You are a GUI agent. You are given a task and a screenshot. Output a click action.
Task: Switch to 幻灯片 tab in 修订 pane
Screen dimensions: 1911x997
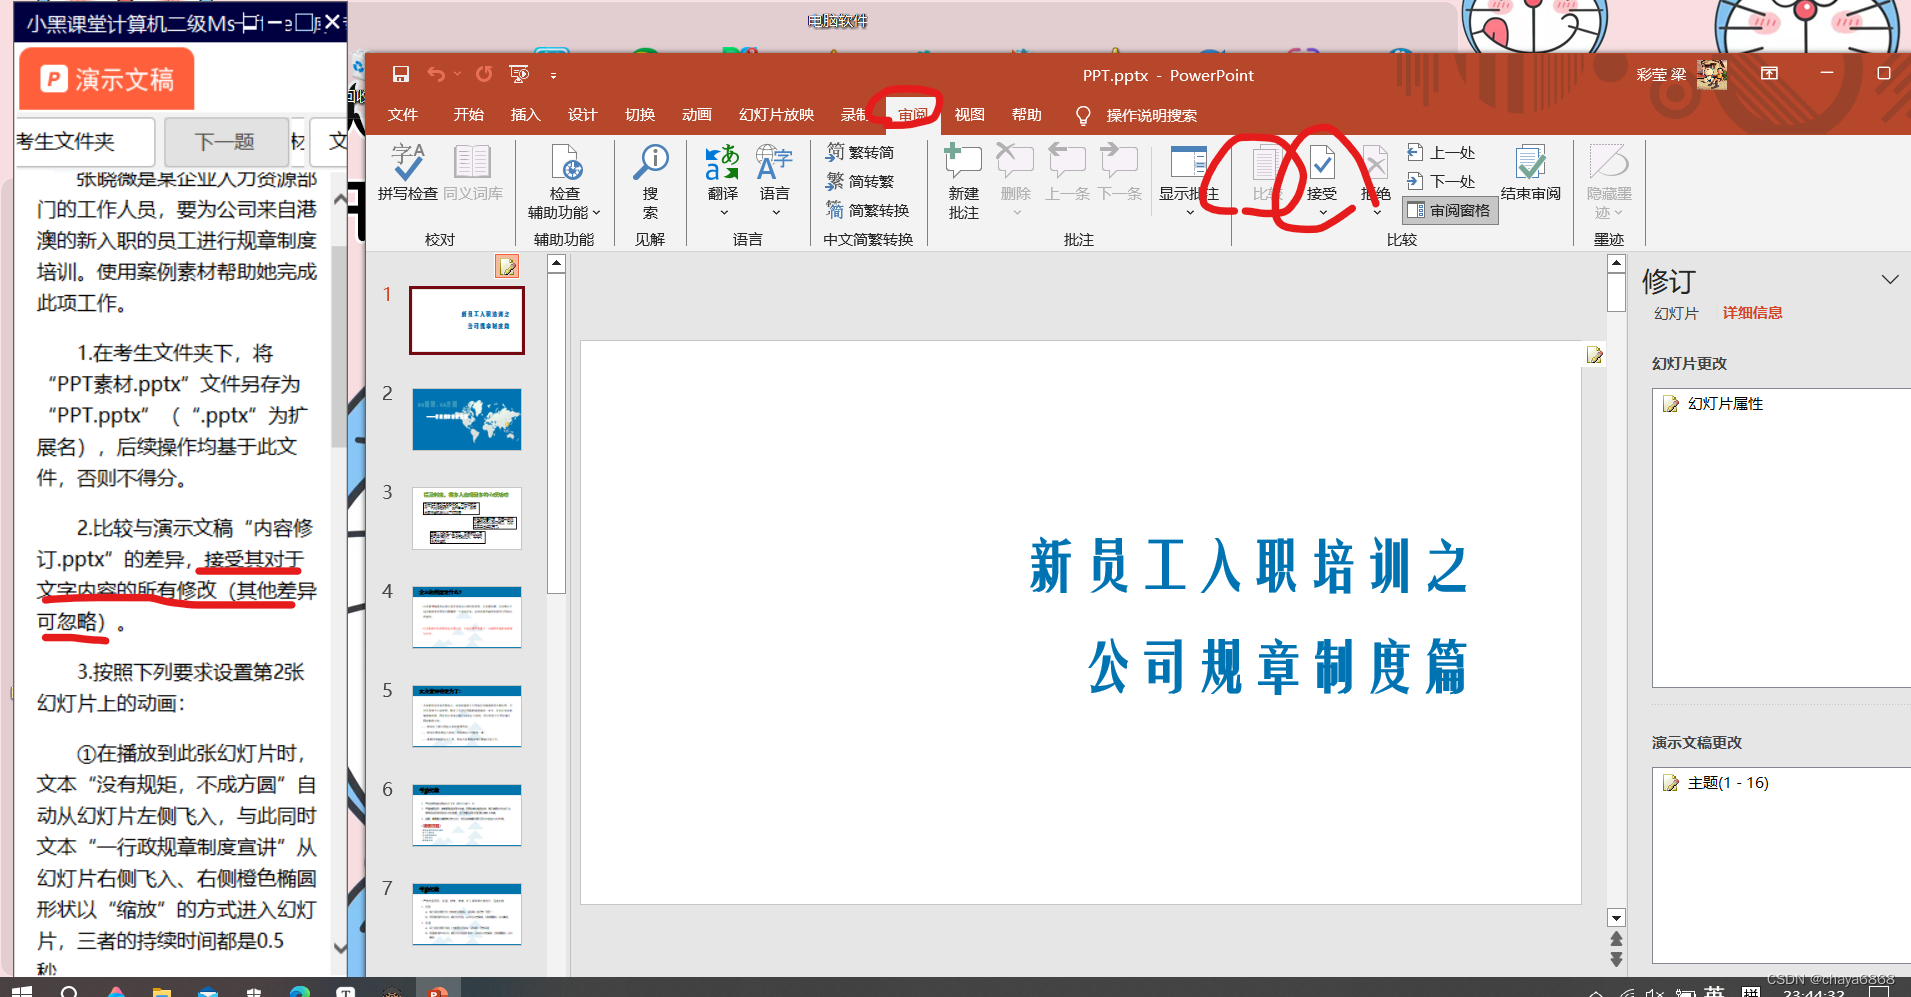pyautogui.click(x=1676, y=313)
